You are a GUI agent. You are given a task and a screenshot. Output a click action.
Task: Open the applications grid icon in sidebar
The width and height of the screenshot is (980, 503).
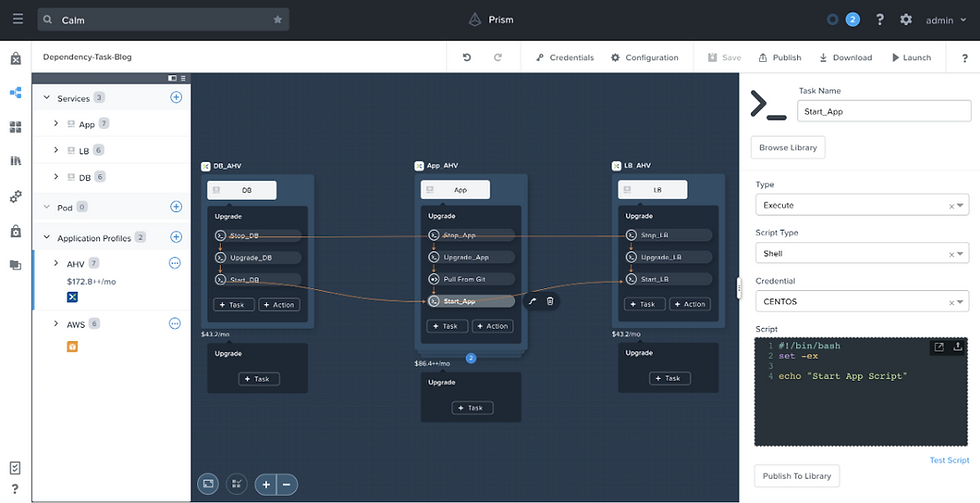[x=16, y=127]
